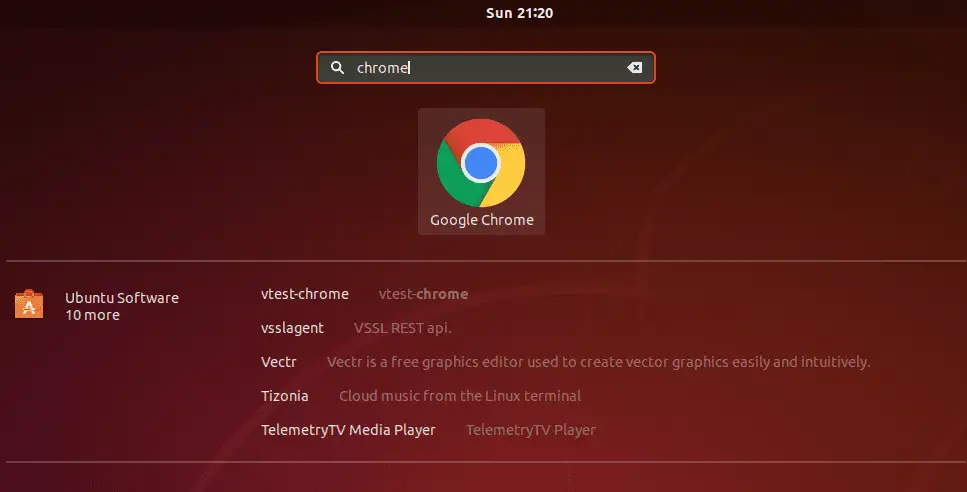The height and width of the screenshot is (492, 967).
Task: Select the Tizonia result
Action: [x=284, y=396]
